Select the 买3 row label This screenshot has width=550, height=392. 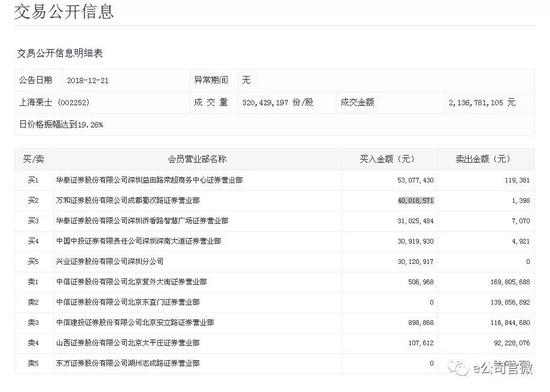(33, 221)
